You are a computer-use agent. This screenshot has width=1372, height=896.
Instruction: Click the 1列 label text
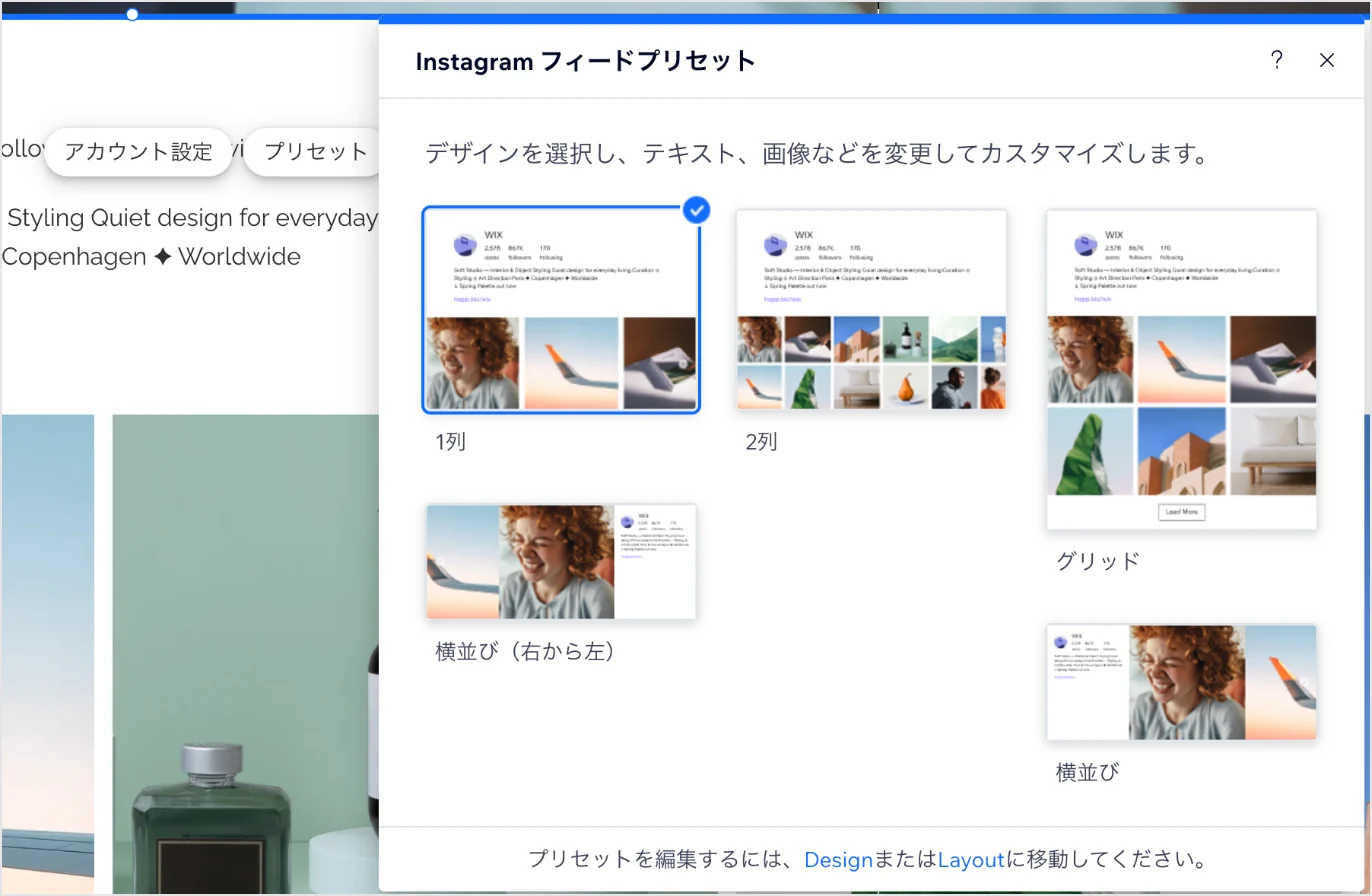[x=451, y=442]
